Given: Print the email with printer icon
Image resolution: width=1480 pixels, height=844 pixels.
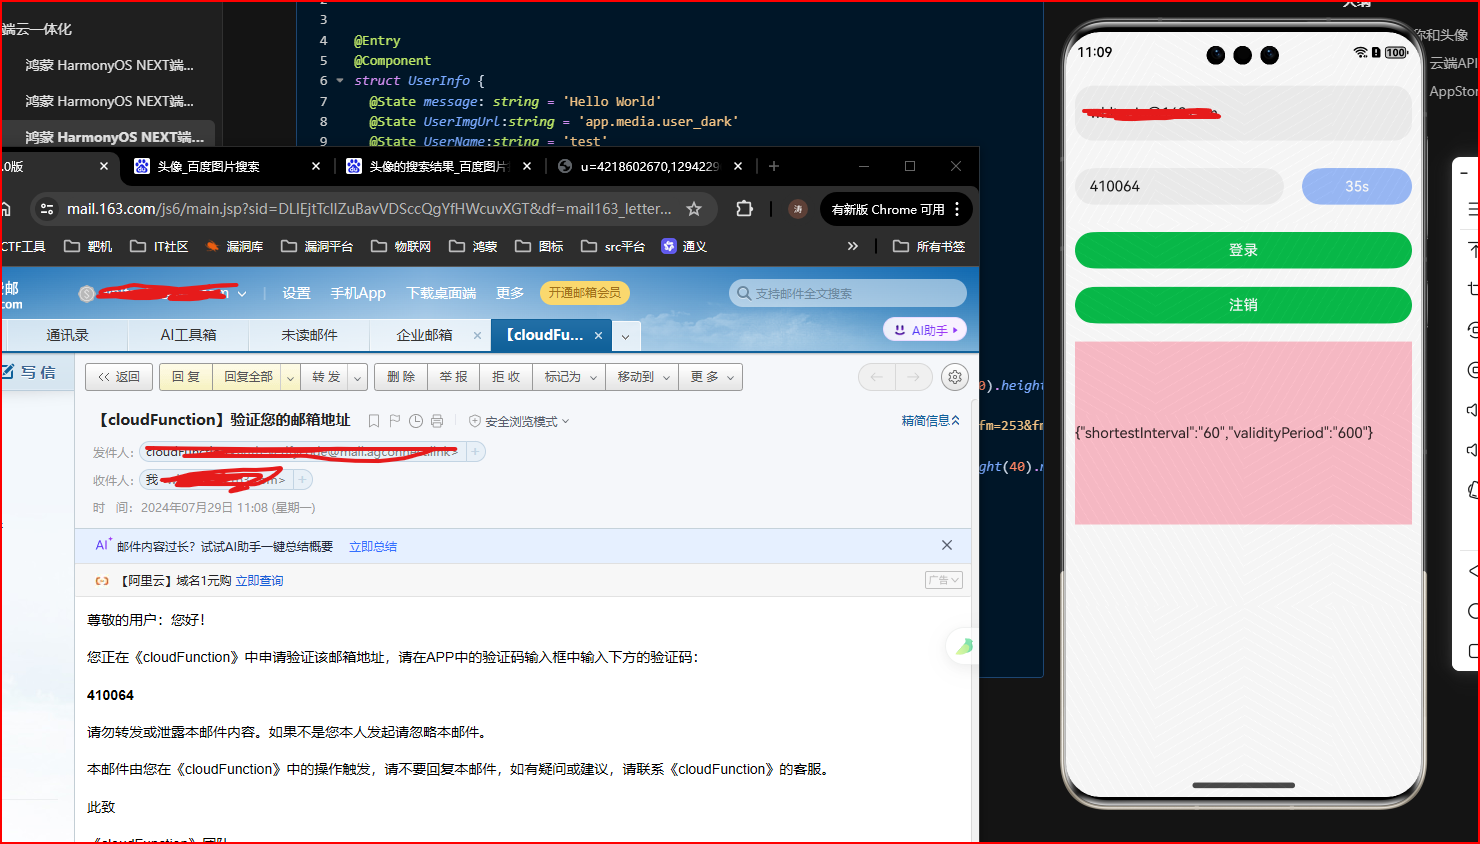Looking at the screenshot, I should [437, 421].
